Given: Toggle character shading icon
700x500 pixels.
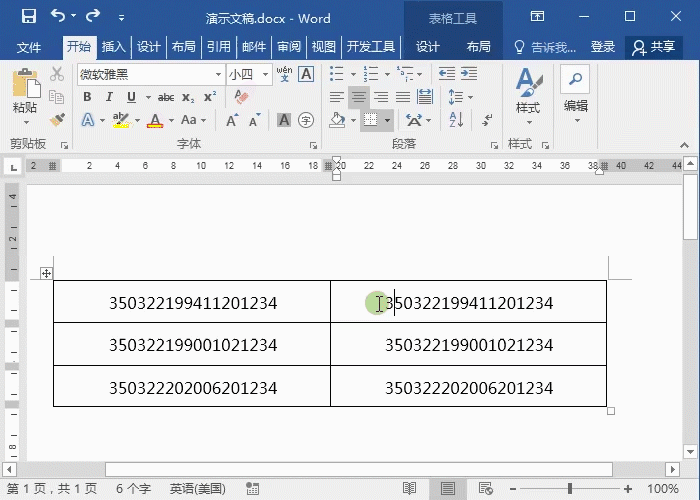Looking at the screenshot, I should coord(284,120).
